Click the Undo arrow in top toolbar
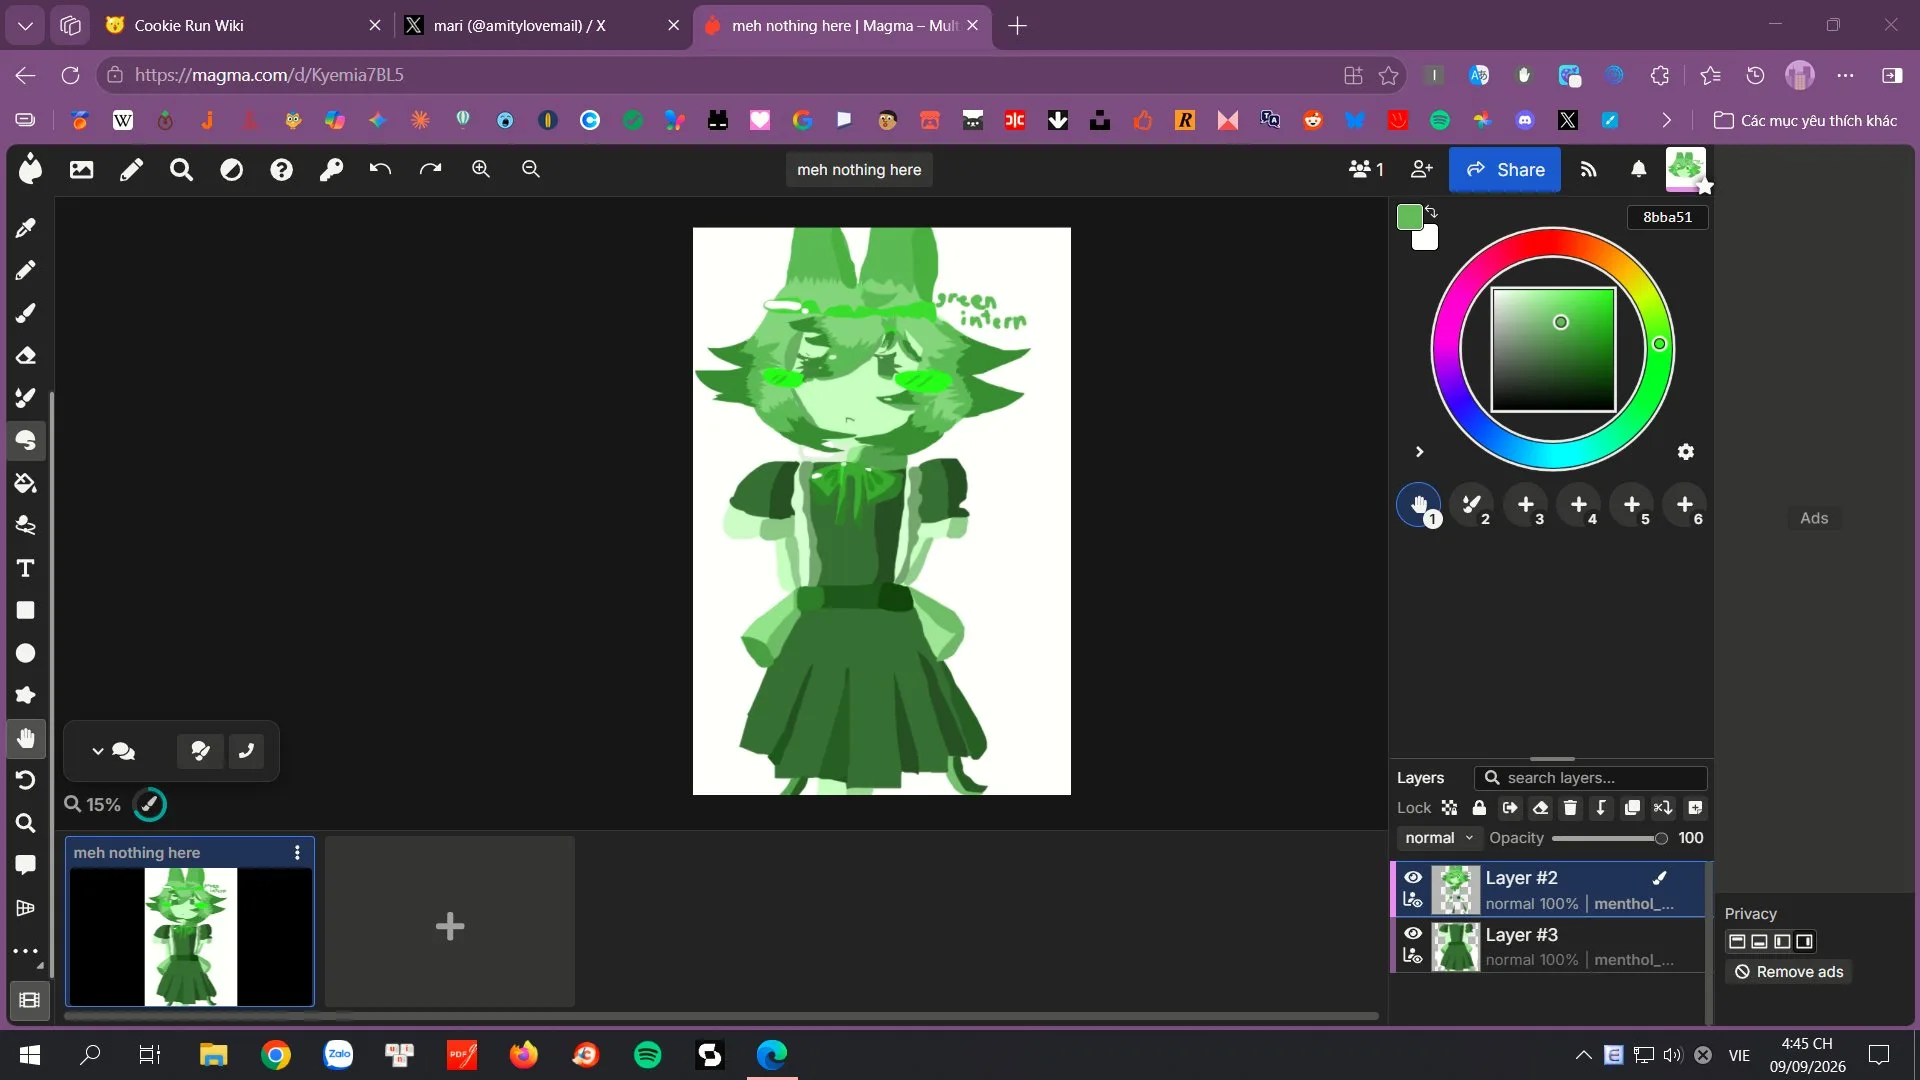 point(380,169)
